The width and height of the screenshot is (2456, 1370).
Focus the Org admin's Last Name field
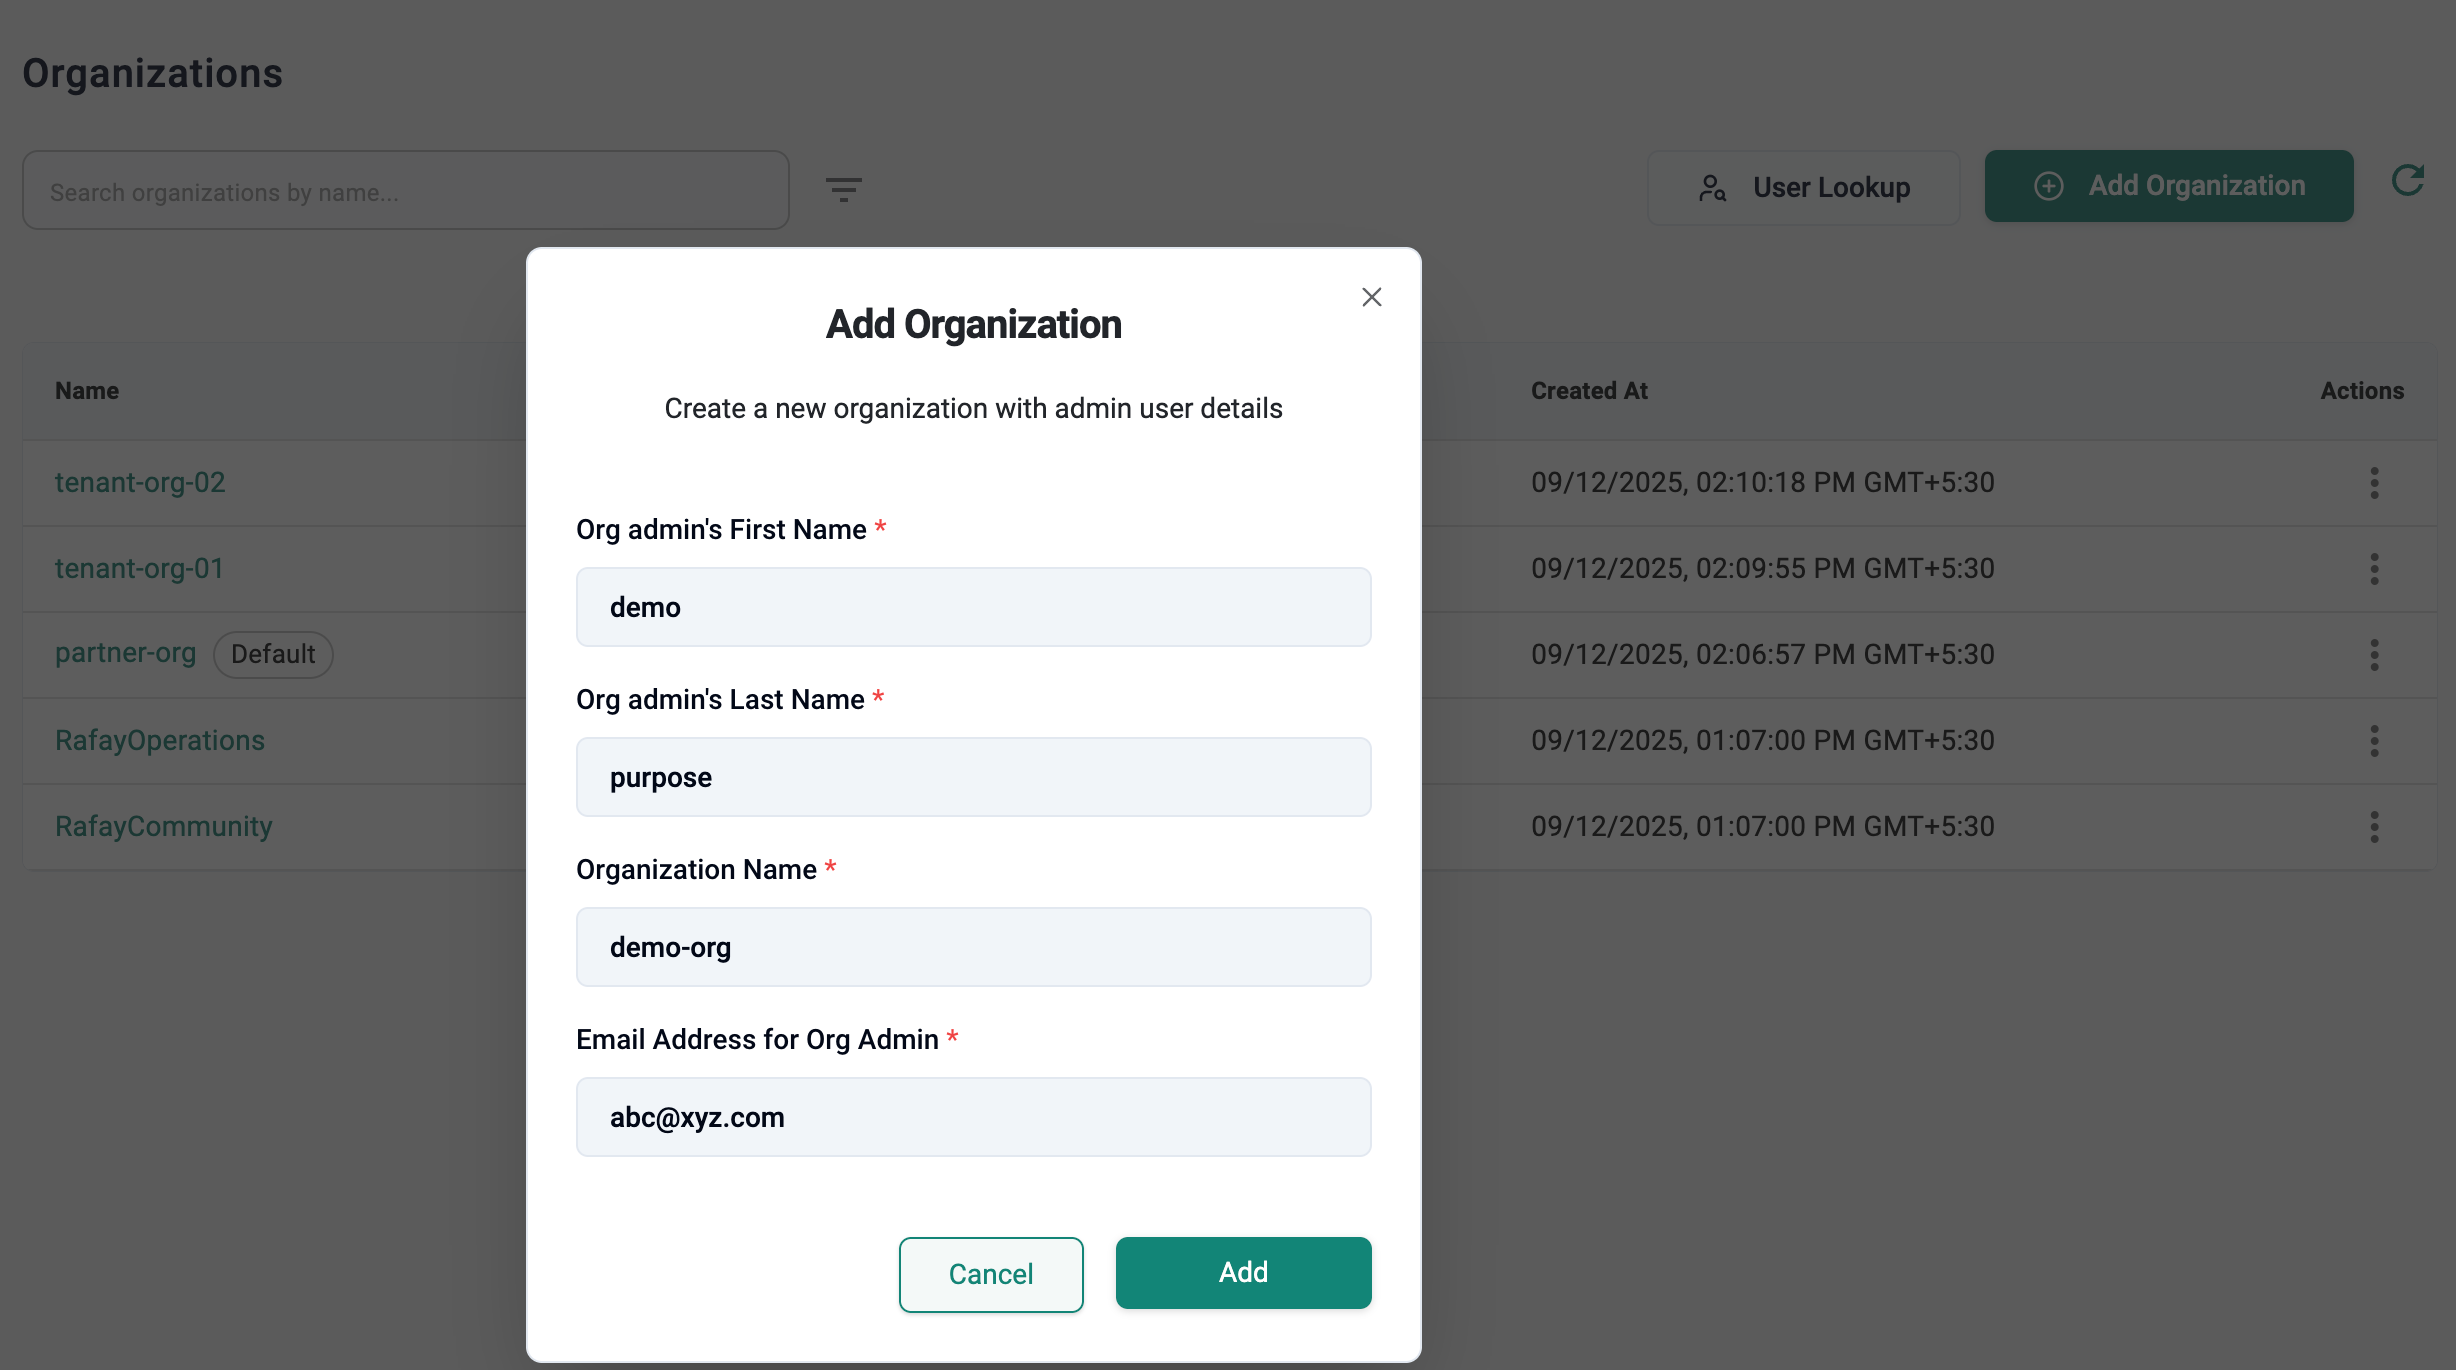tap(973, 777)
